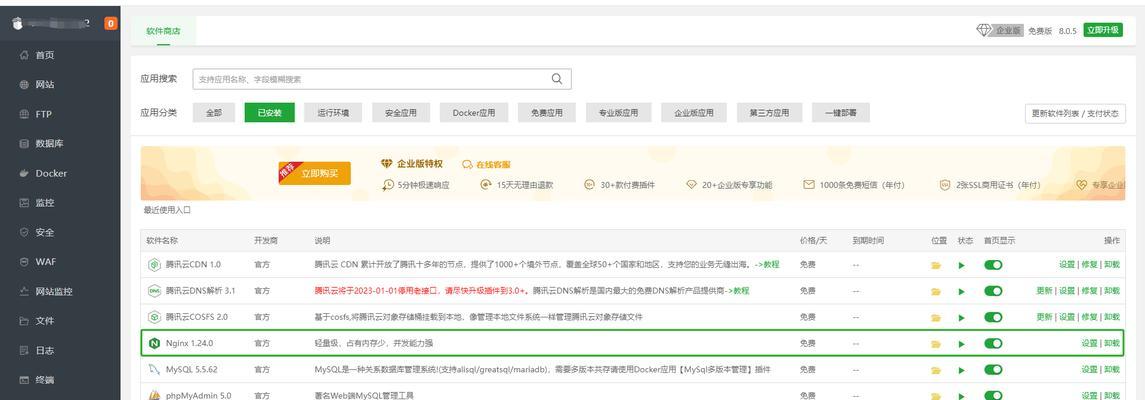Open Docker in the left sidebar
The width and height of the screenshot is (1145, 400).
pyautogui.click(x=50, y=174)
